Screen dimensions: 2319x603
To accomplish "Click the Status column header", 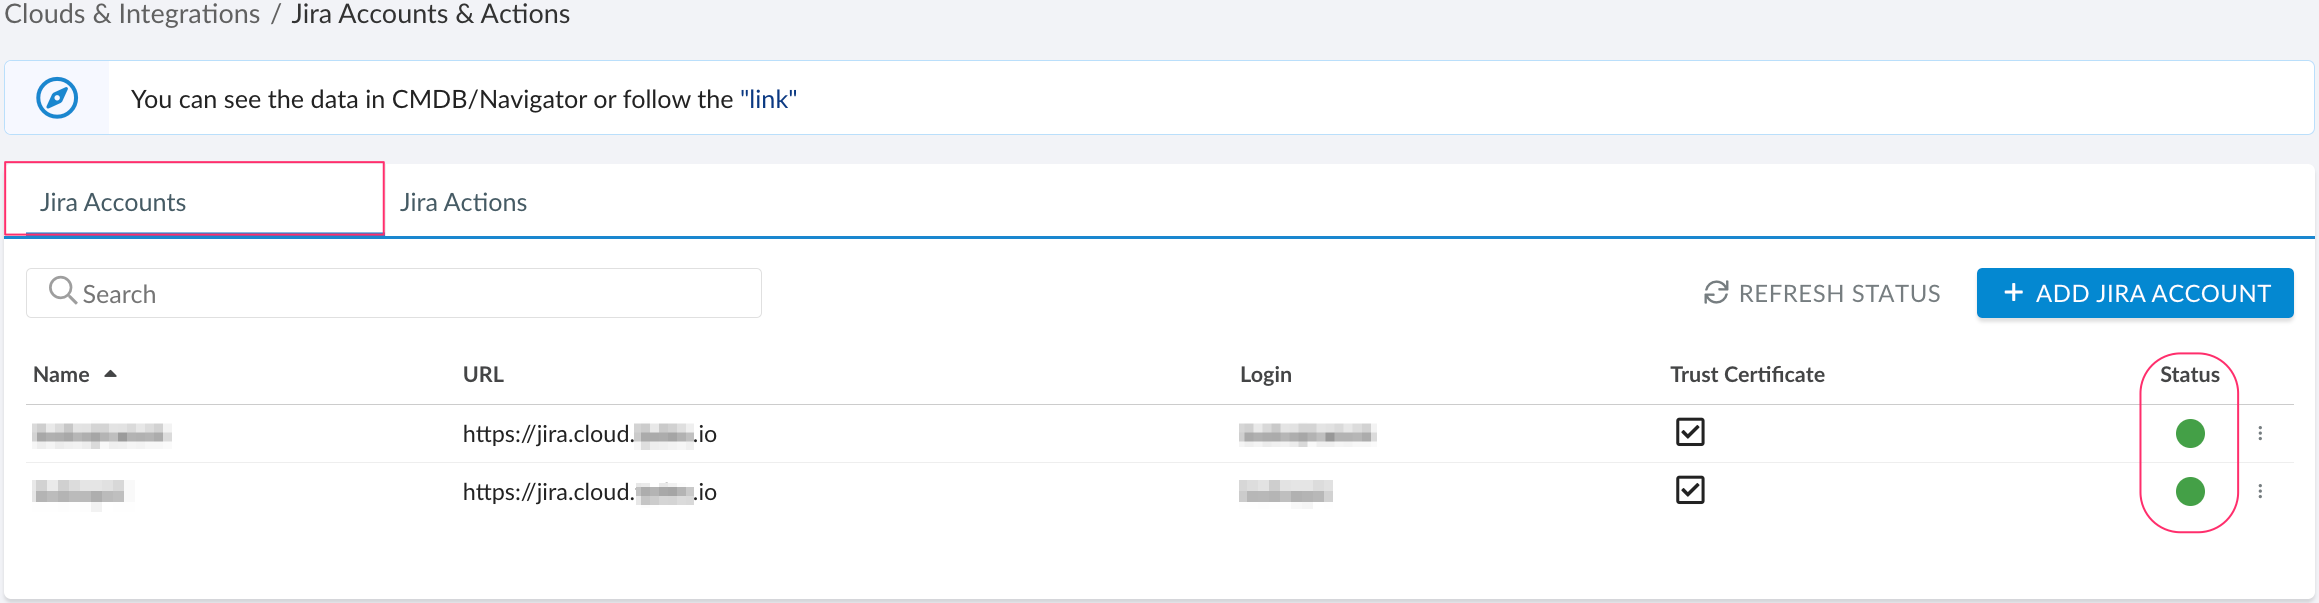I will pyautogui.click(x=2189, y=374).
